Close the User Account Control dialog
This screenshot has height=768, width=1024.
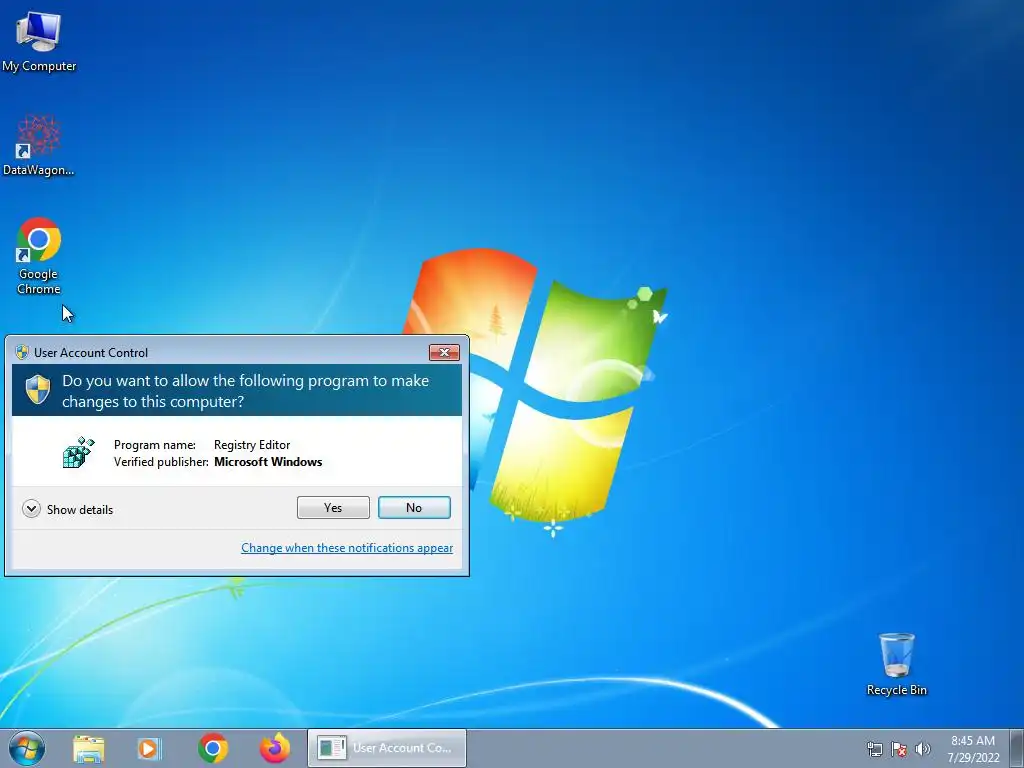444,353
